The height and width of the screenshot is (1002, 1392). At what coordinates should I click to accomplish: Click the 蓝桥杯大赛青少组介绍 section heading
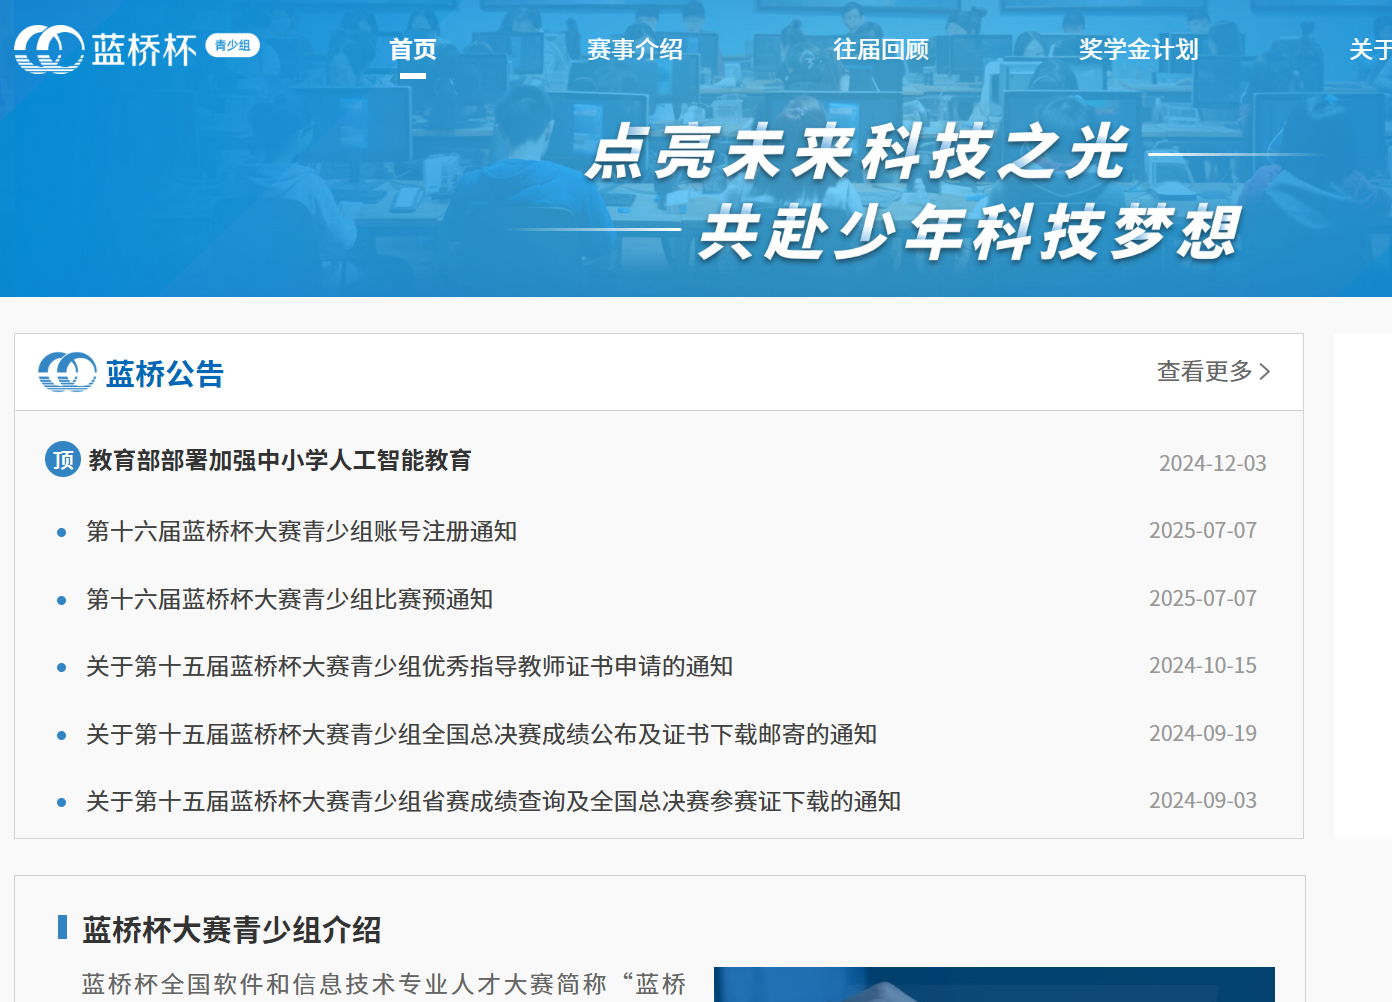tap(231, 930)
